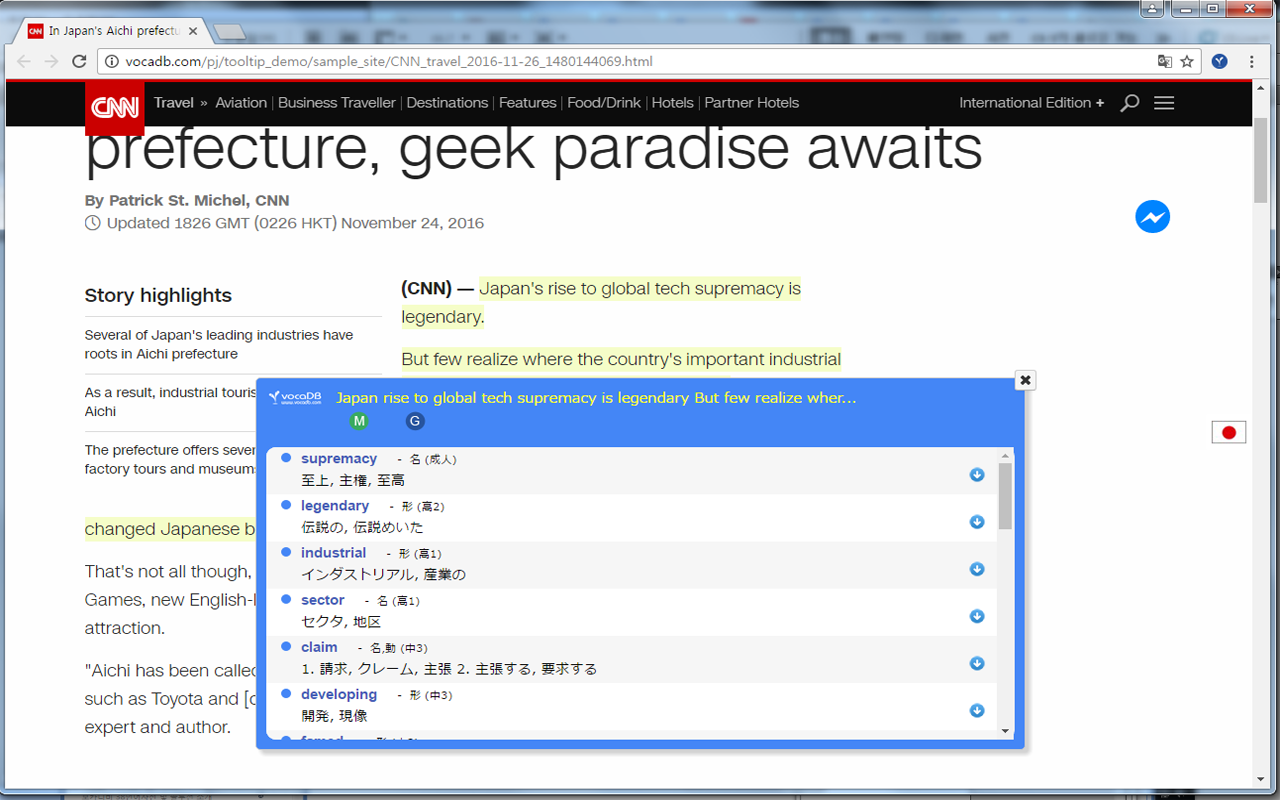Screen dimensions: 1280x800
Task: Open the Travel section link
Action: [174, 102]
